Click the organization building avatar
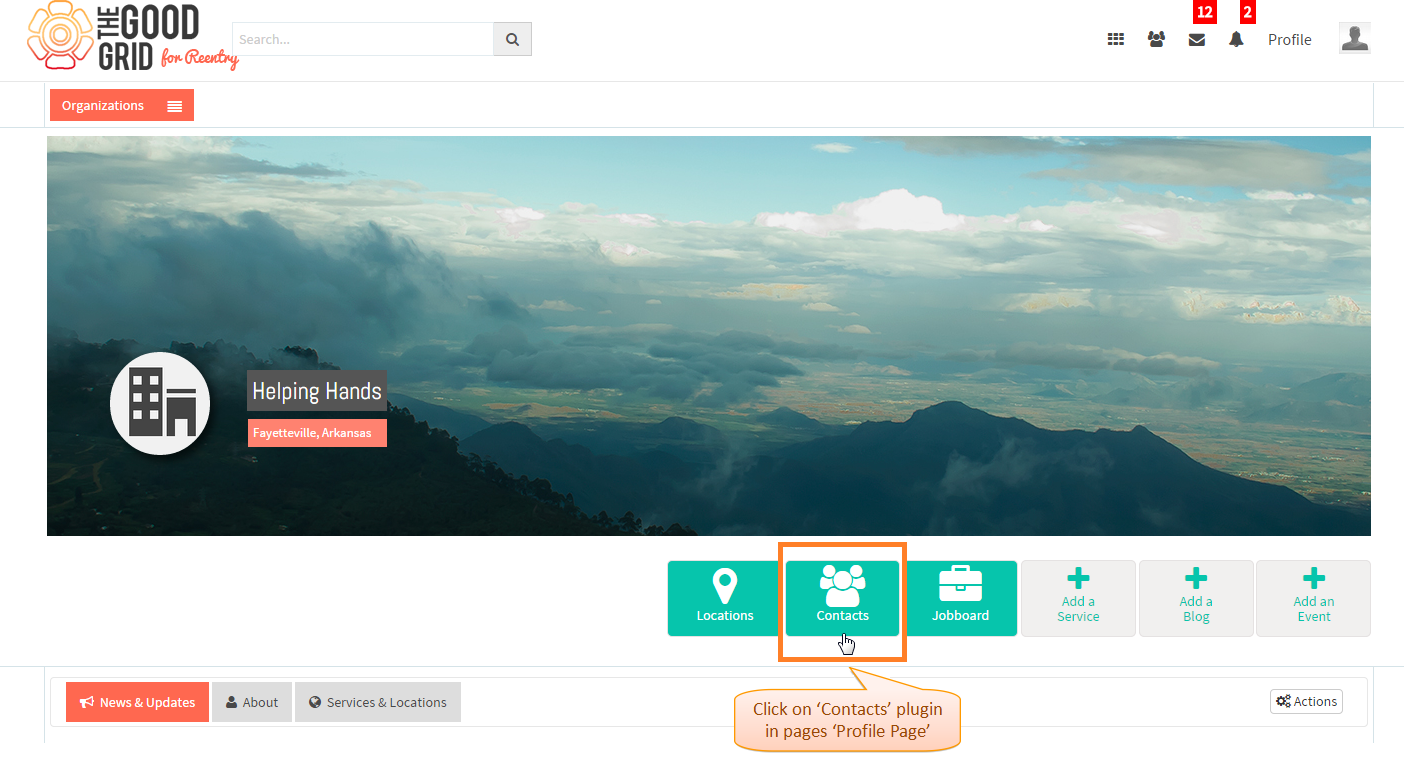The height and width of the screenshot is (773, 1404). 160,402
